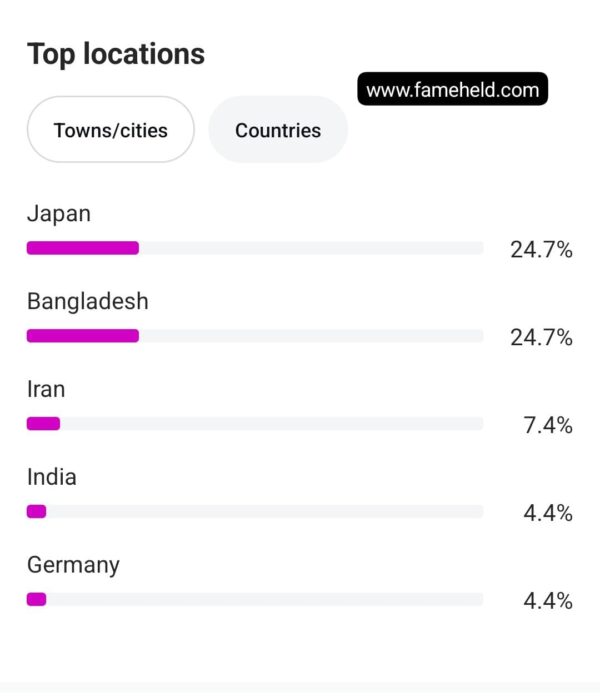Select the Bangladesh country label
The height and width of the screenshot is (696, 600).
tap(87, 301)
